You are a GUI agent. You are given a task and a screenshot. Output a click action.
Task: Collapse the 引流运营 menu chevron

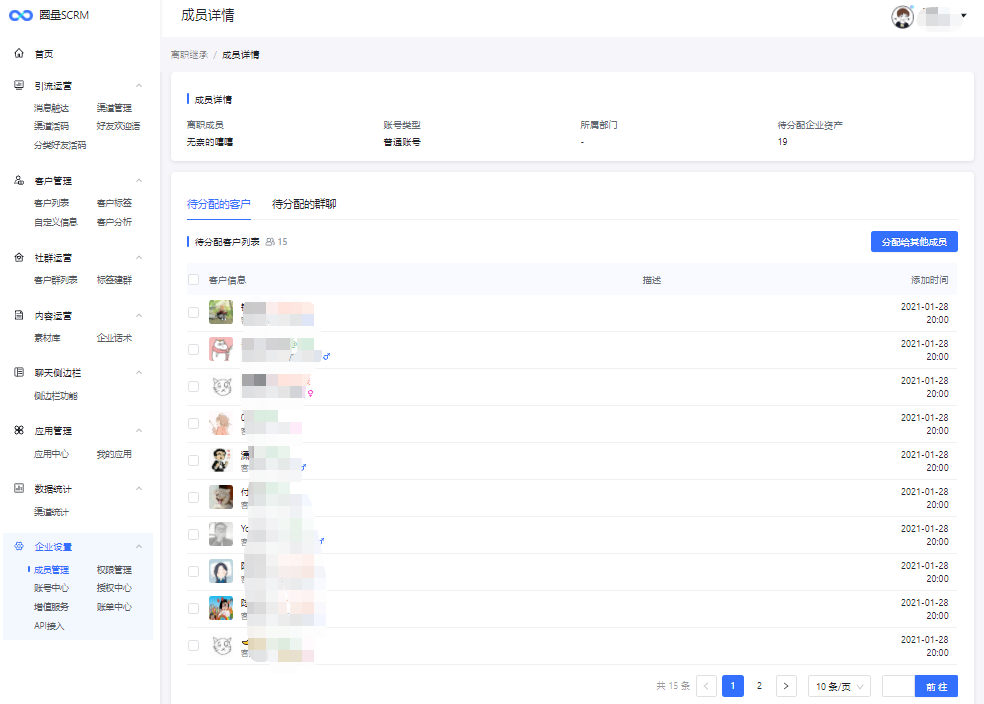[x=139, y=86]
